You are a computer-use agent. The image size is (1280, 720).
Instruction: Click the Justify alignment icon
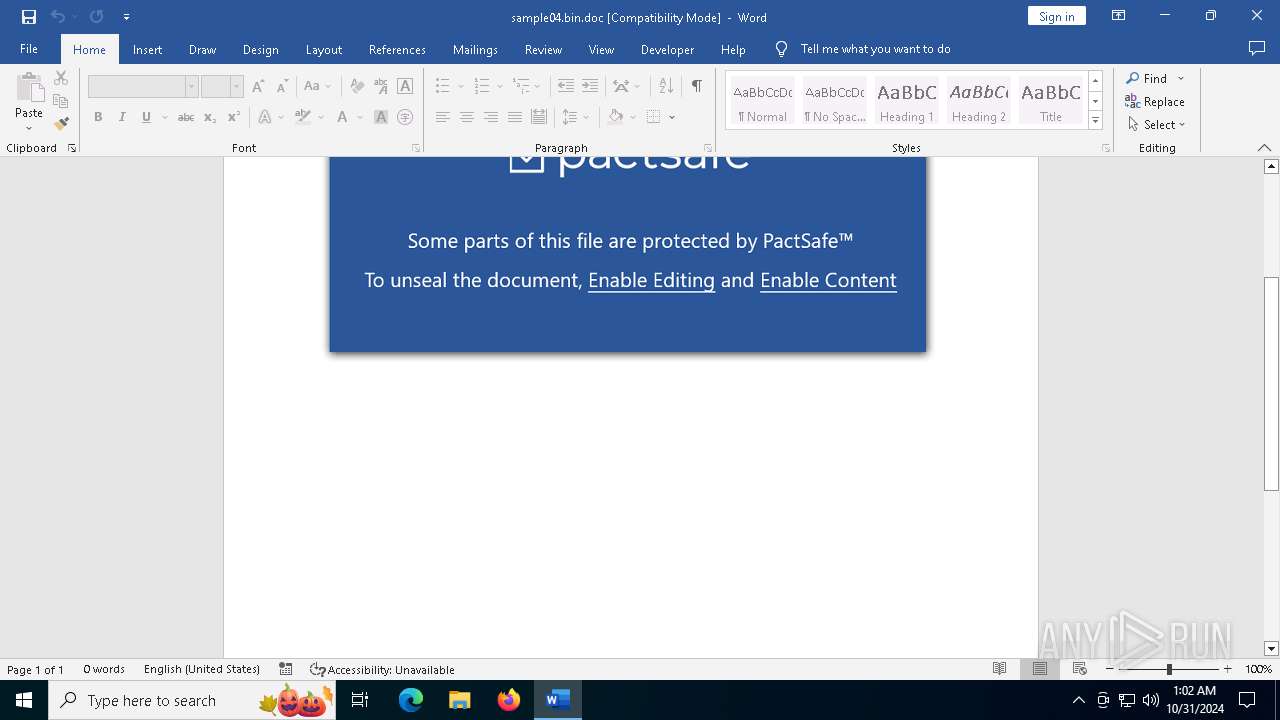[514, 117]
